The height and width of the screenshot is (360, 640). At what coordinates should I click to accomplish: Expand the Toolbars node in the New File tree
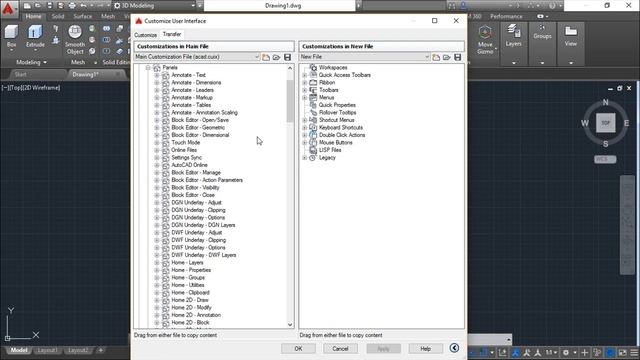coord(304,90)
